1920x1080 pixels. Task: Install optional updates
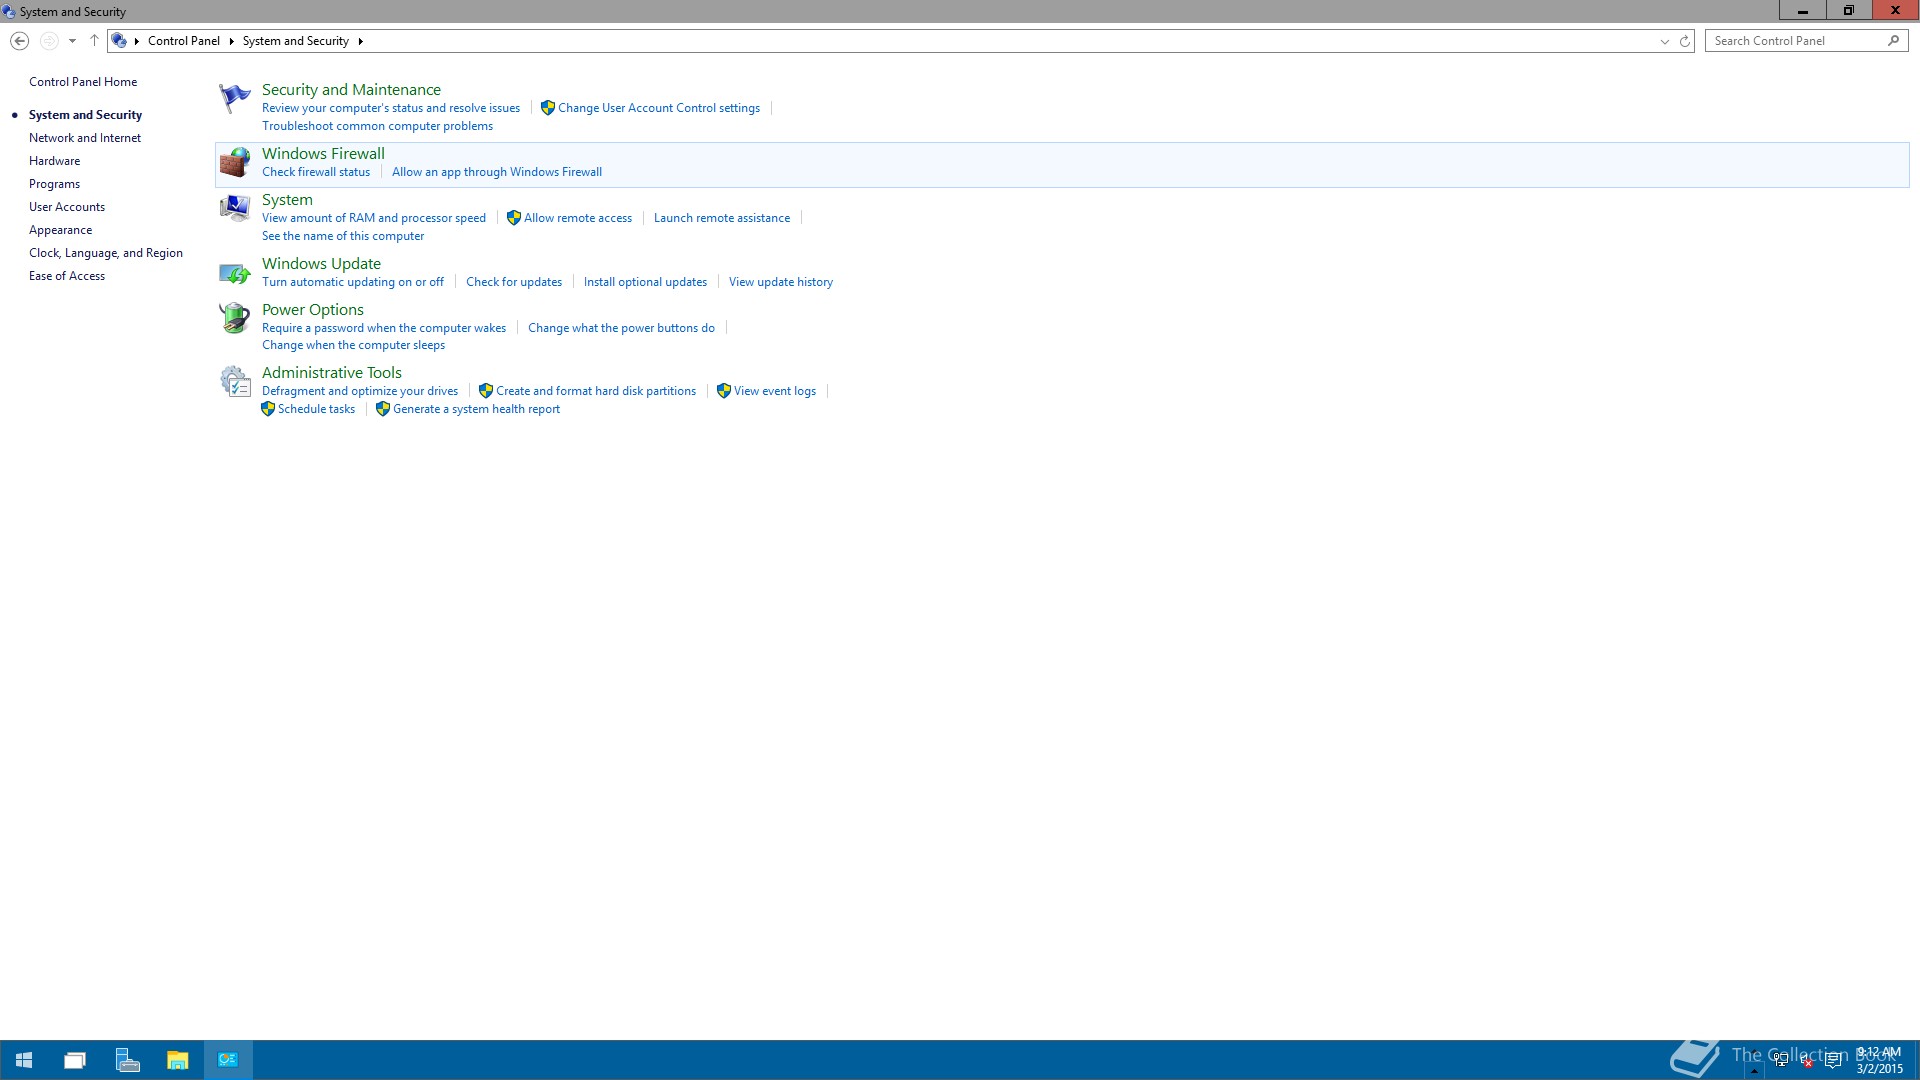tap(645, 282)
